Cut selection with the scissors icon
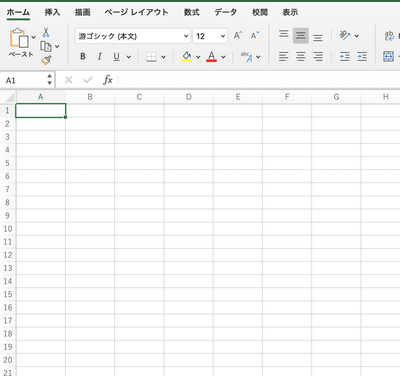The image size is (400, 376). (x=46, y=32)
